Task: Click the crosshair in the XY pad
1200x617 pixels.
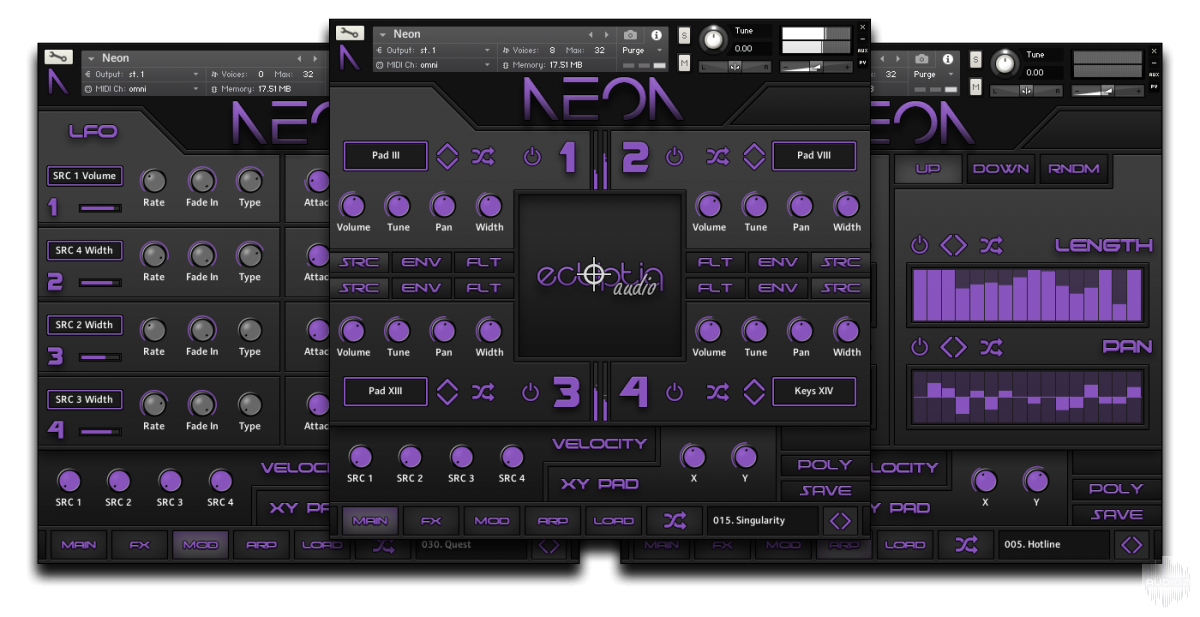Action: coord(595,273)
